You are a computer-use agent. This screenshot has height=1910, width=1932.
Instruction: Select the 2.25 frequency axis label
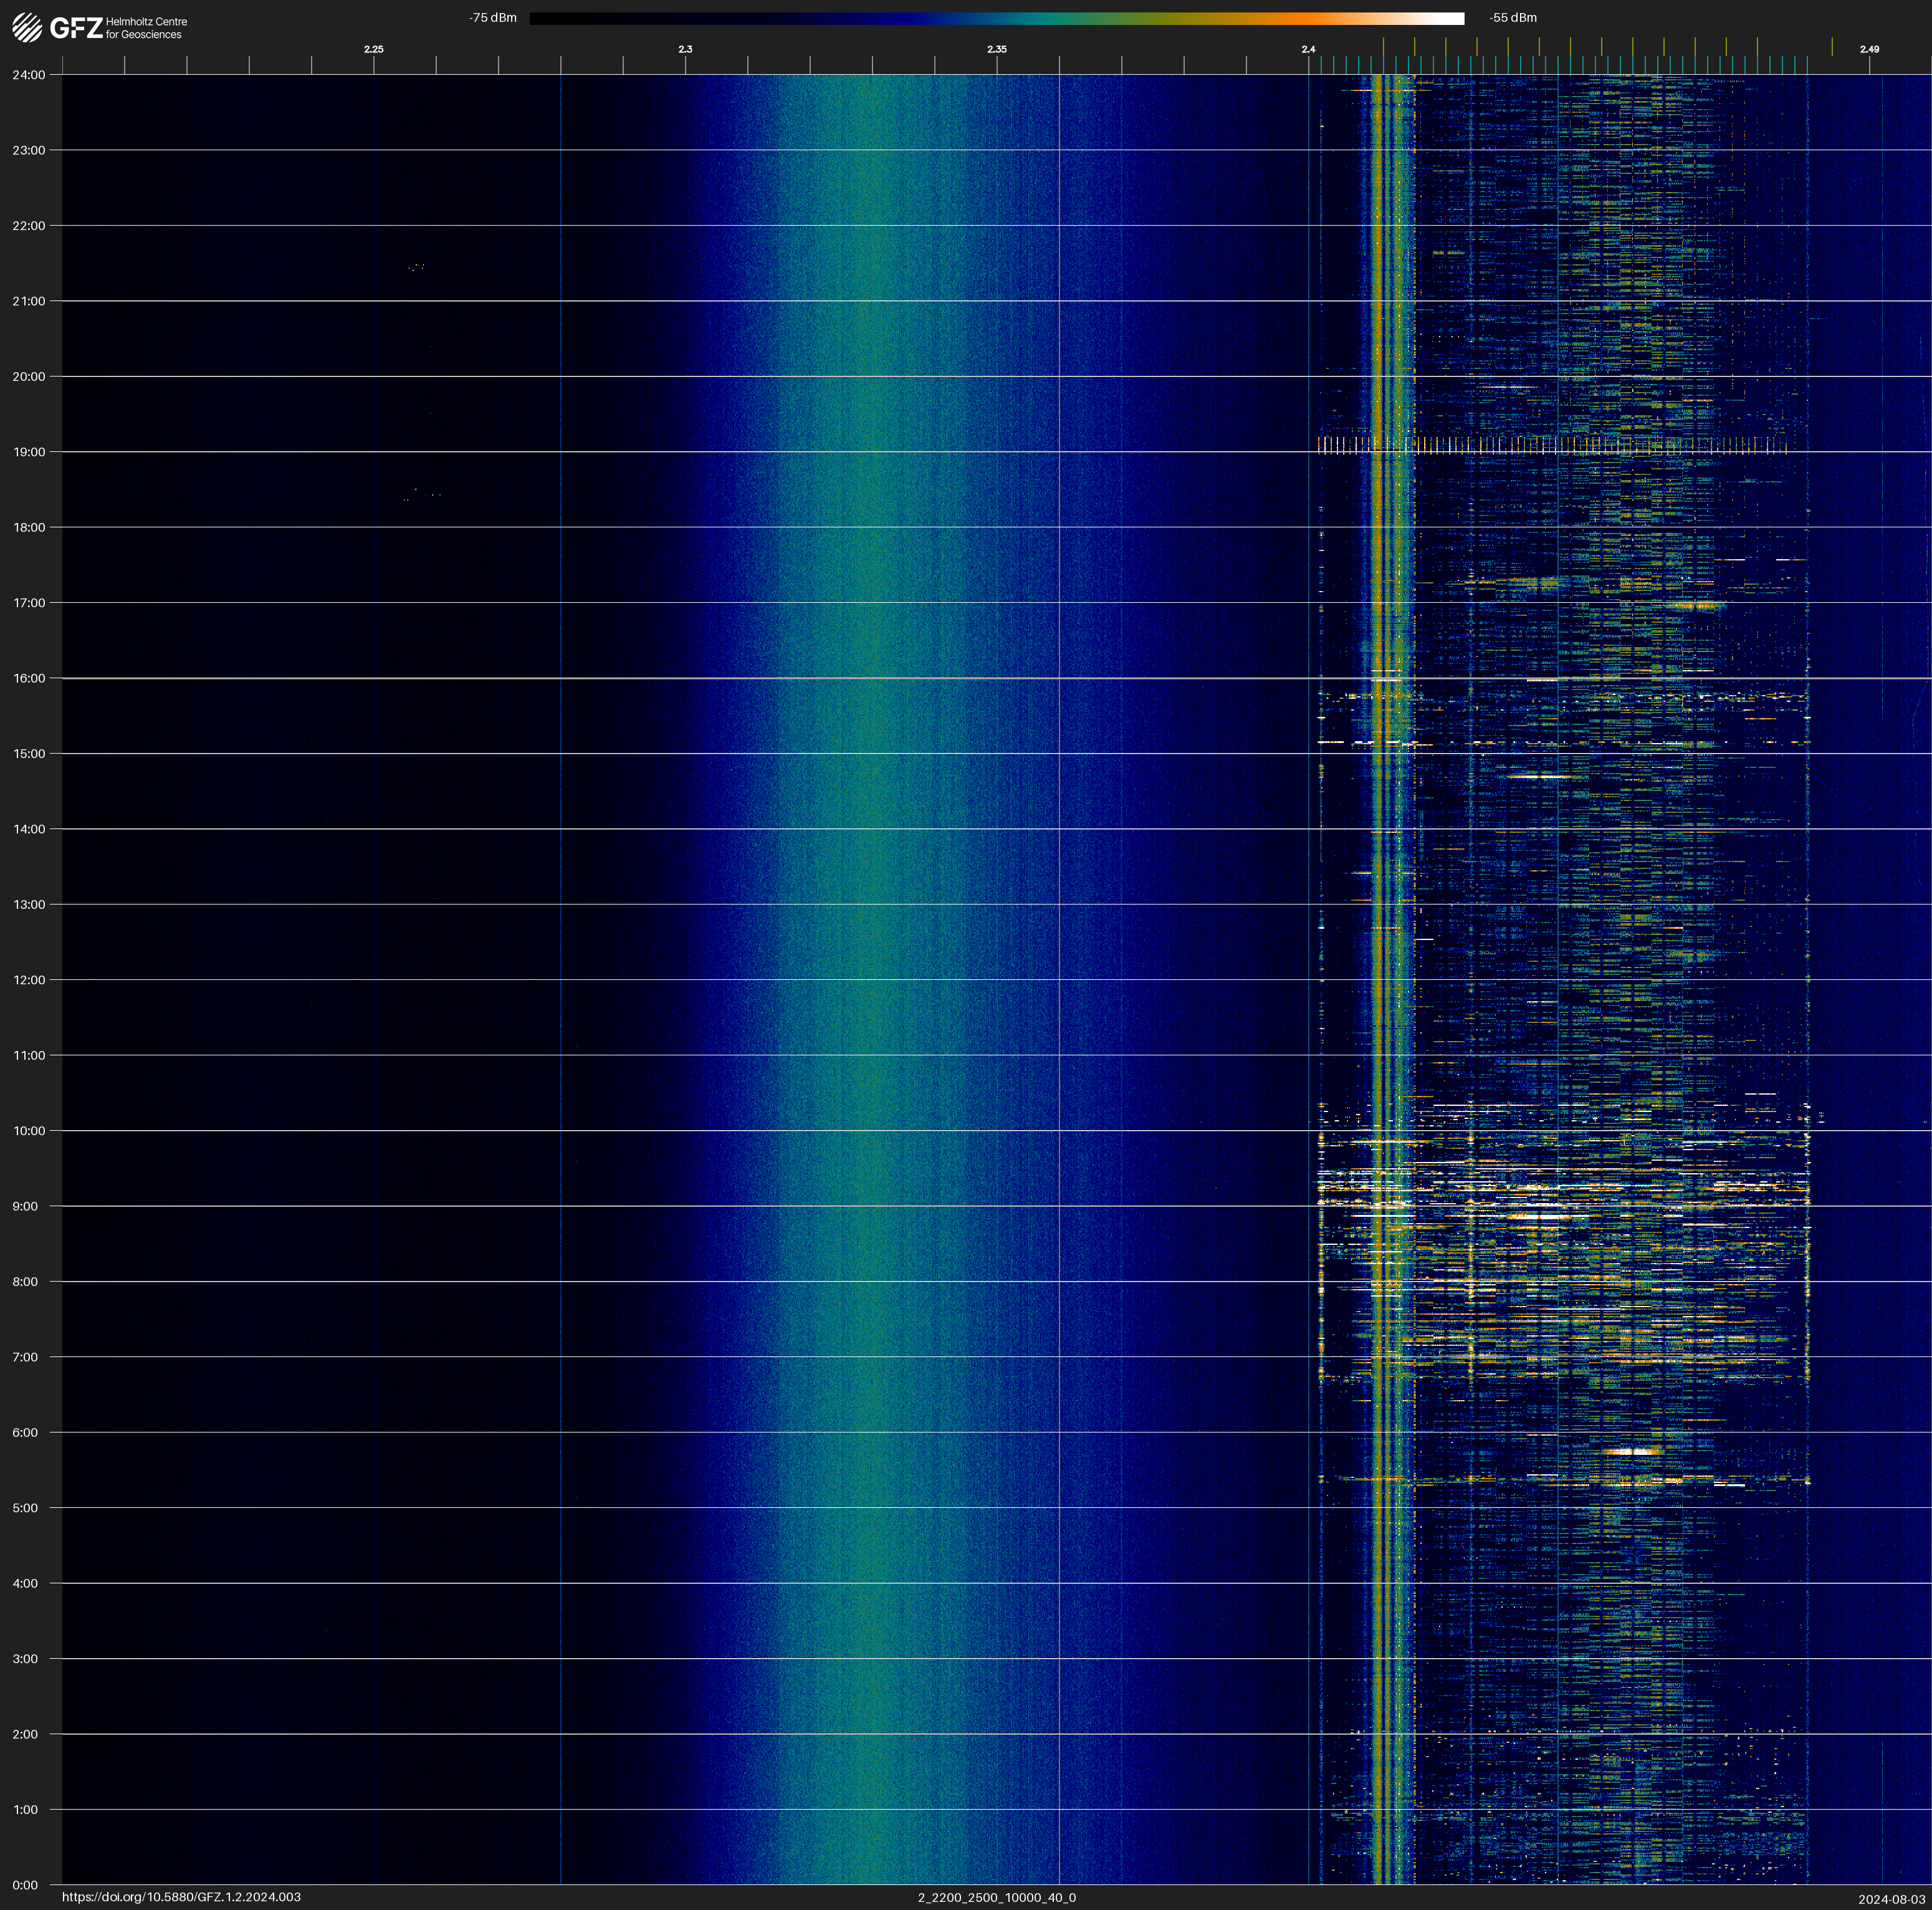(373, 49)
